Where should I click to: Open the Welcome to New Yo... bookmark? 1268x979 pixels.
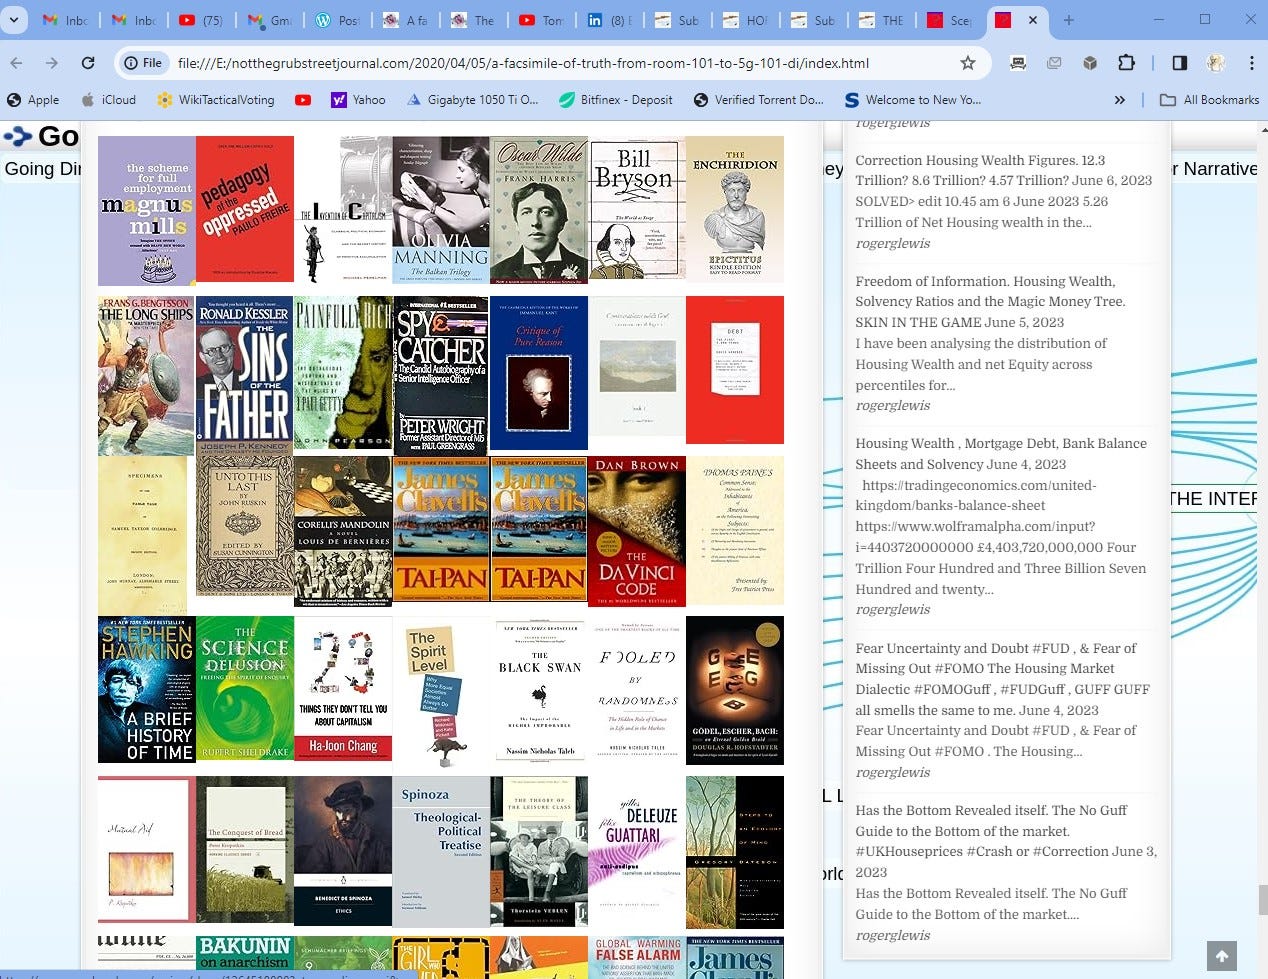tap(913, 100)
